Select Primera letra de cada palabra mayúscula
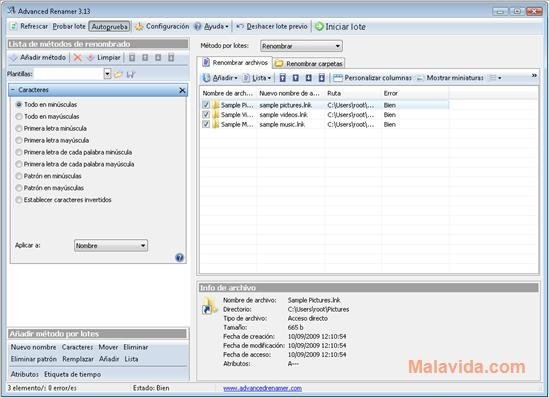The height and width of the screenshot is (398, 549). click(x=75, y=164)
